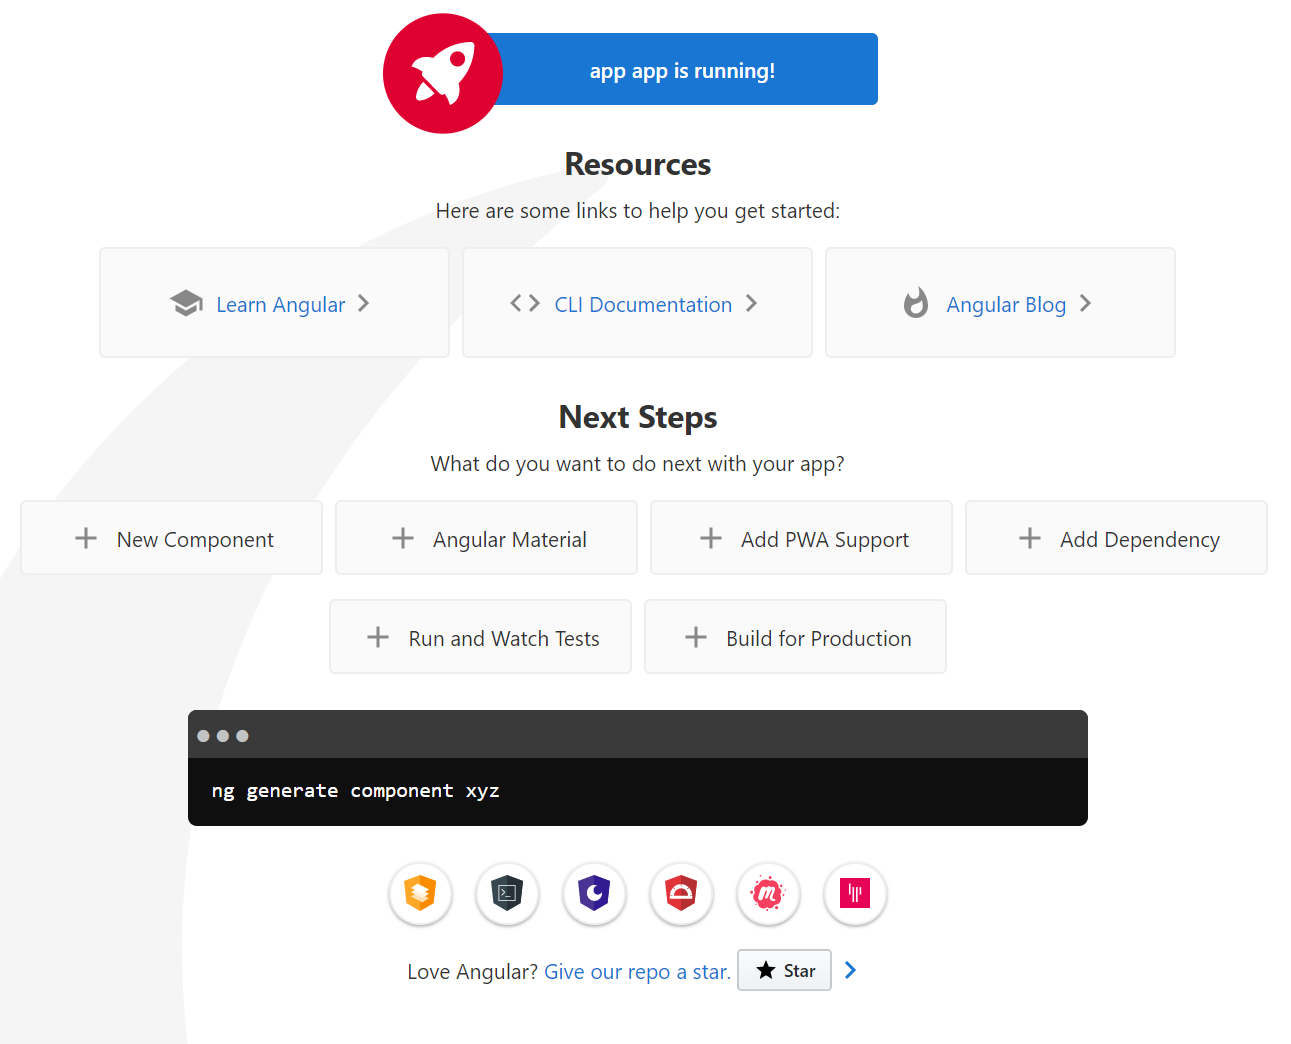Open the Protractor red shield icon
Image resolution: width=1291 pixels, height=1044 pixels.
(x=681, y=893)
